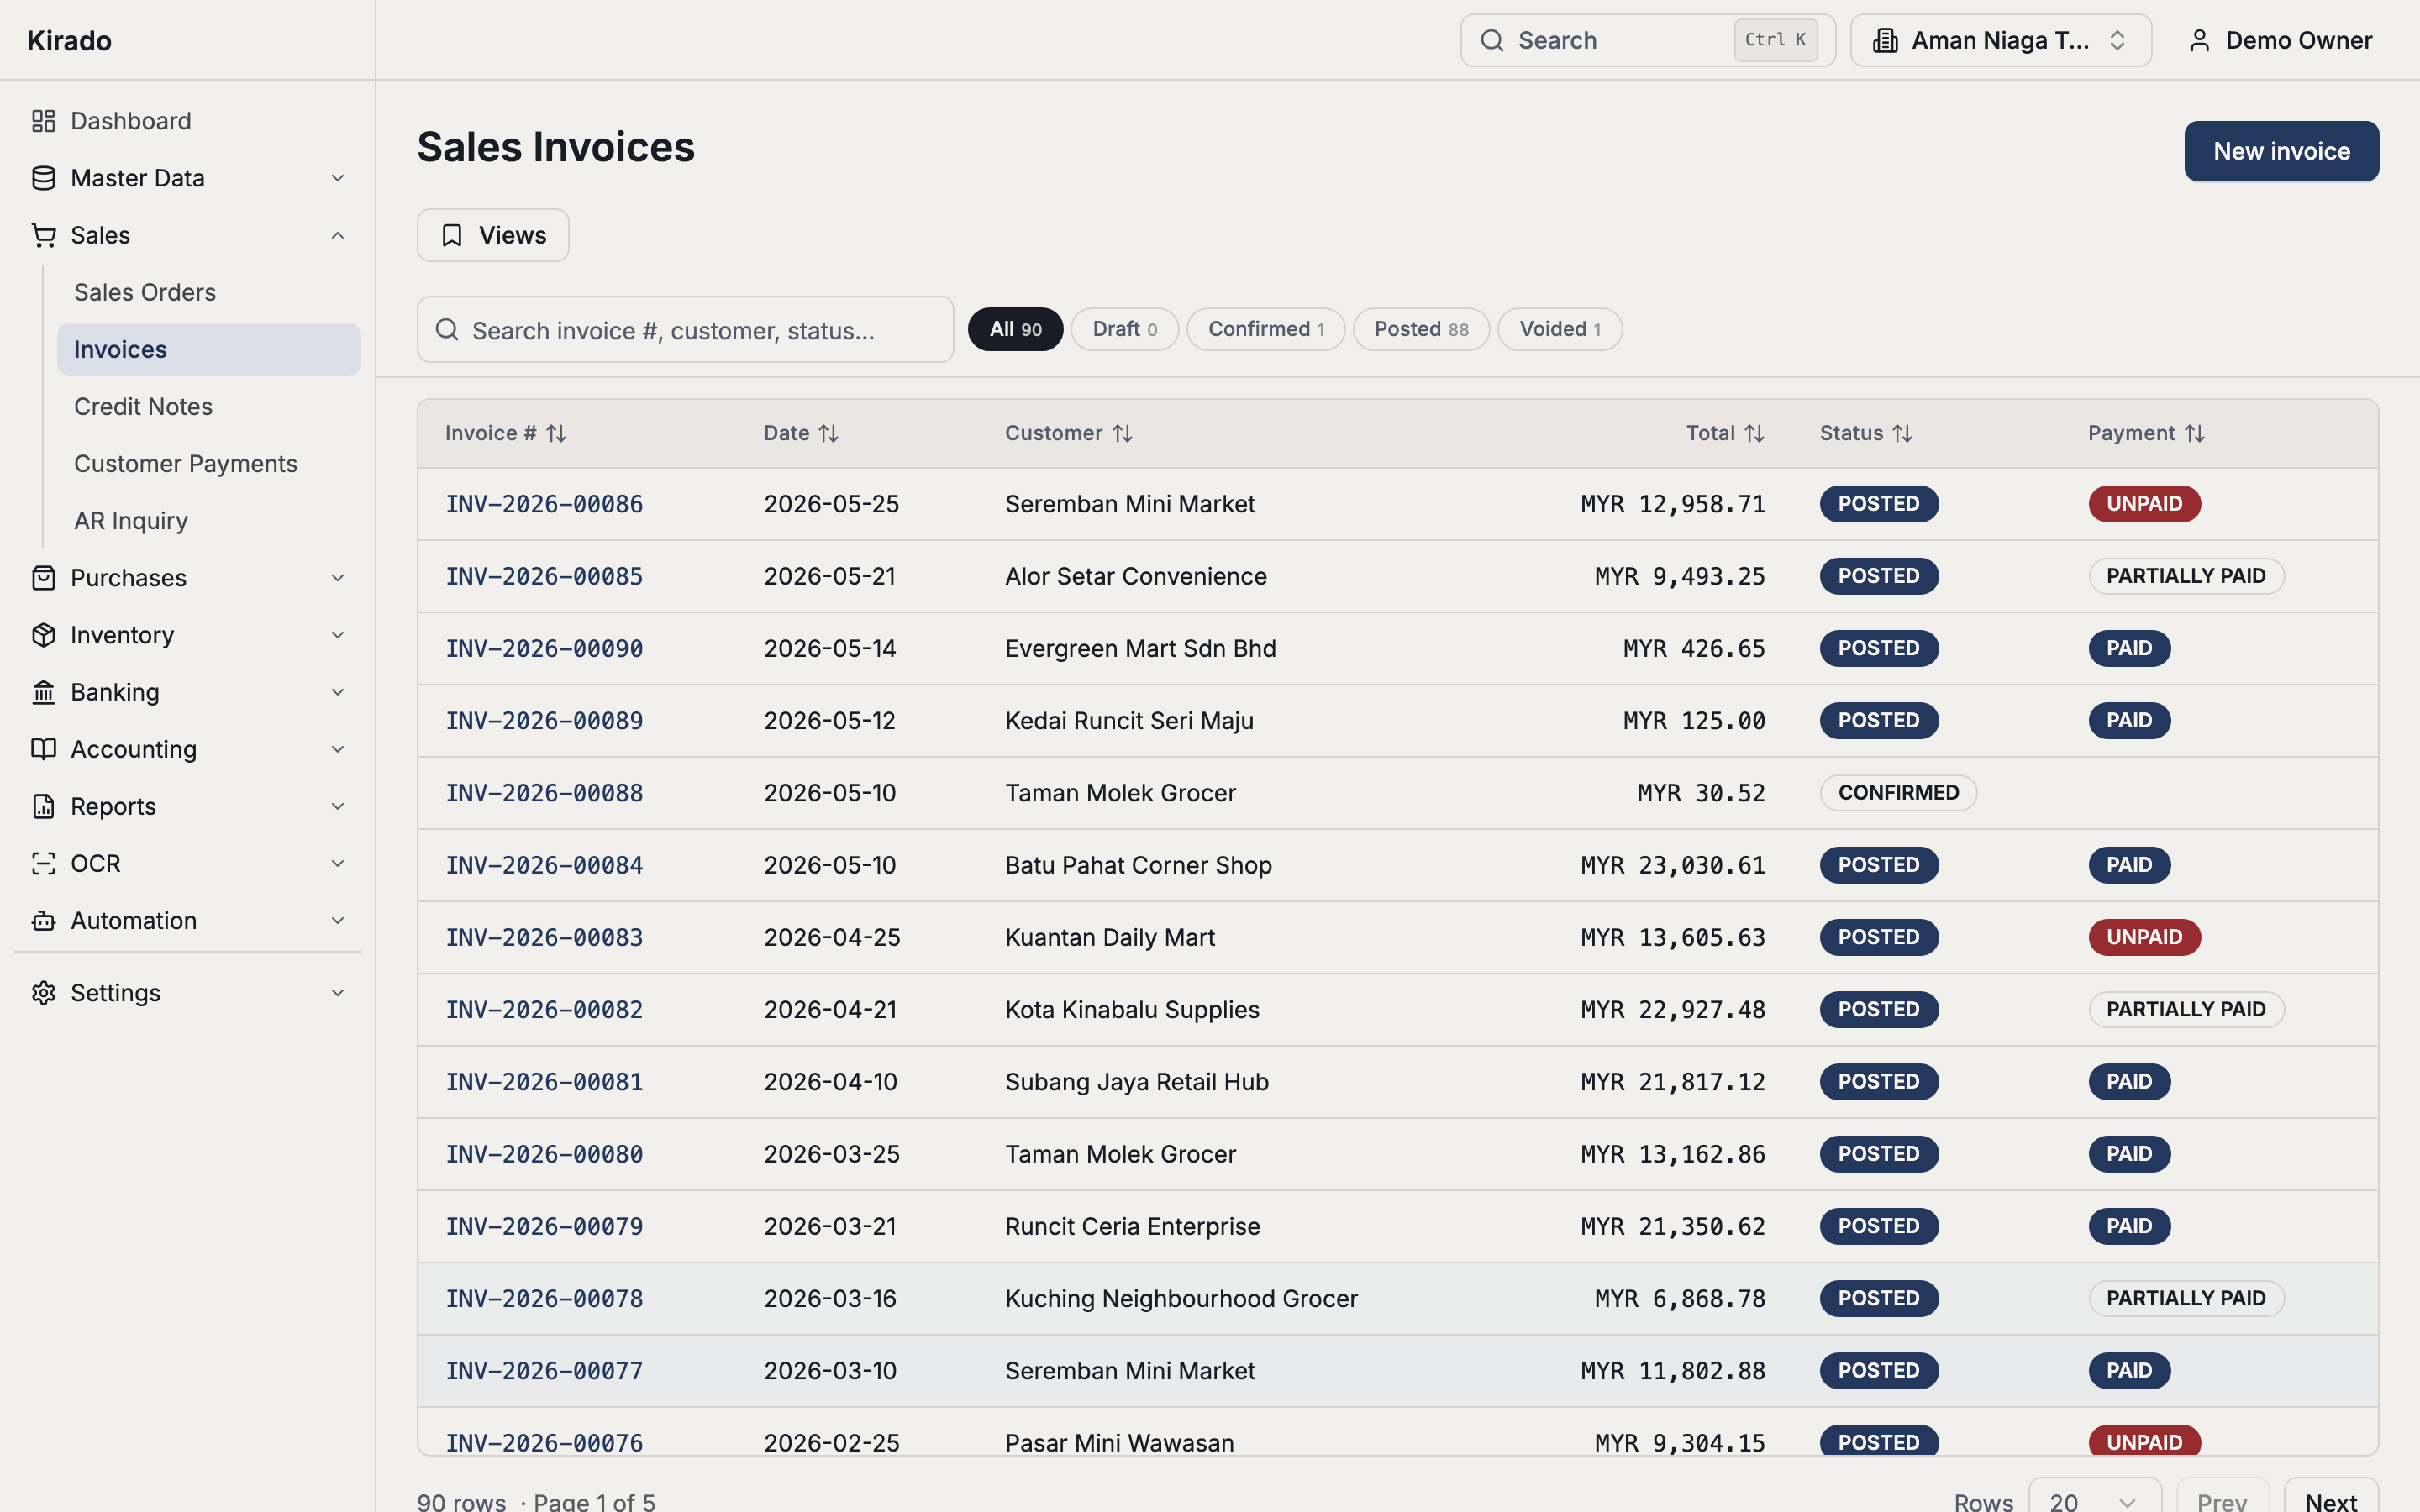Click the Settings gear icon

[43, 993]
